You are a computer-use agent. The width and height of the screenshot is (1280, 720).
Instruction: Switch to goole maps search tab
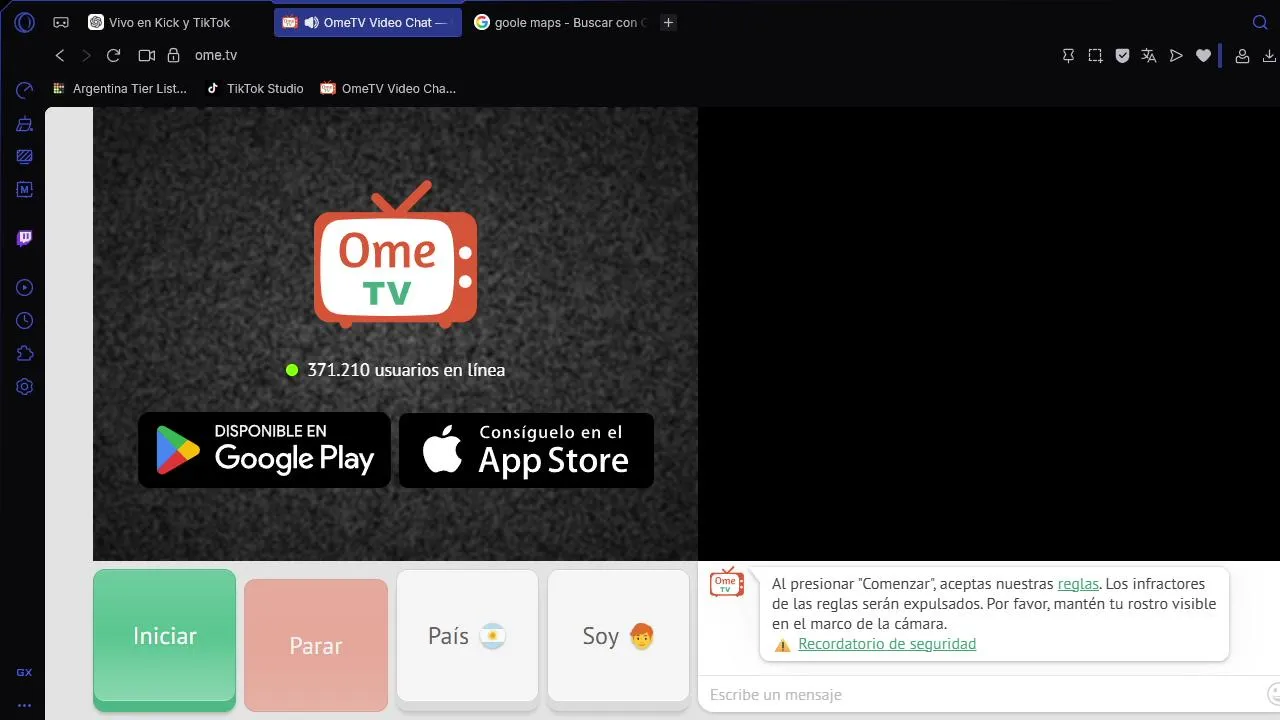(x=560, y=22)
